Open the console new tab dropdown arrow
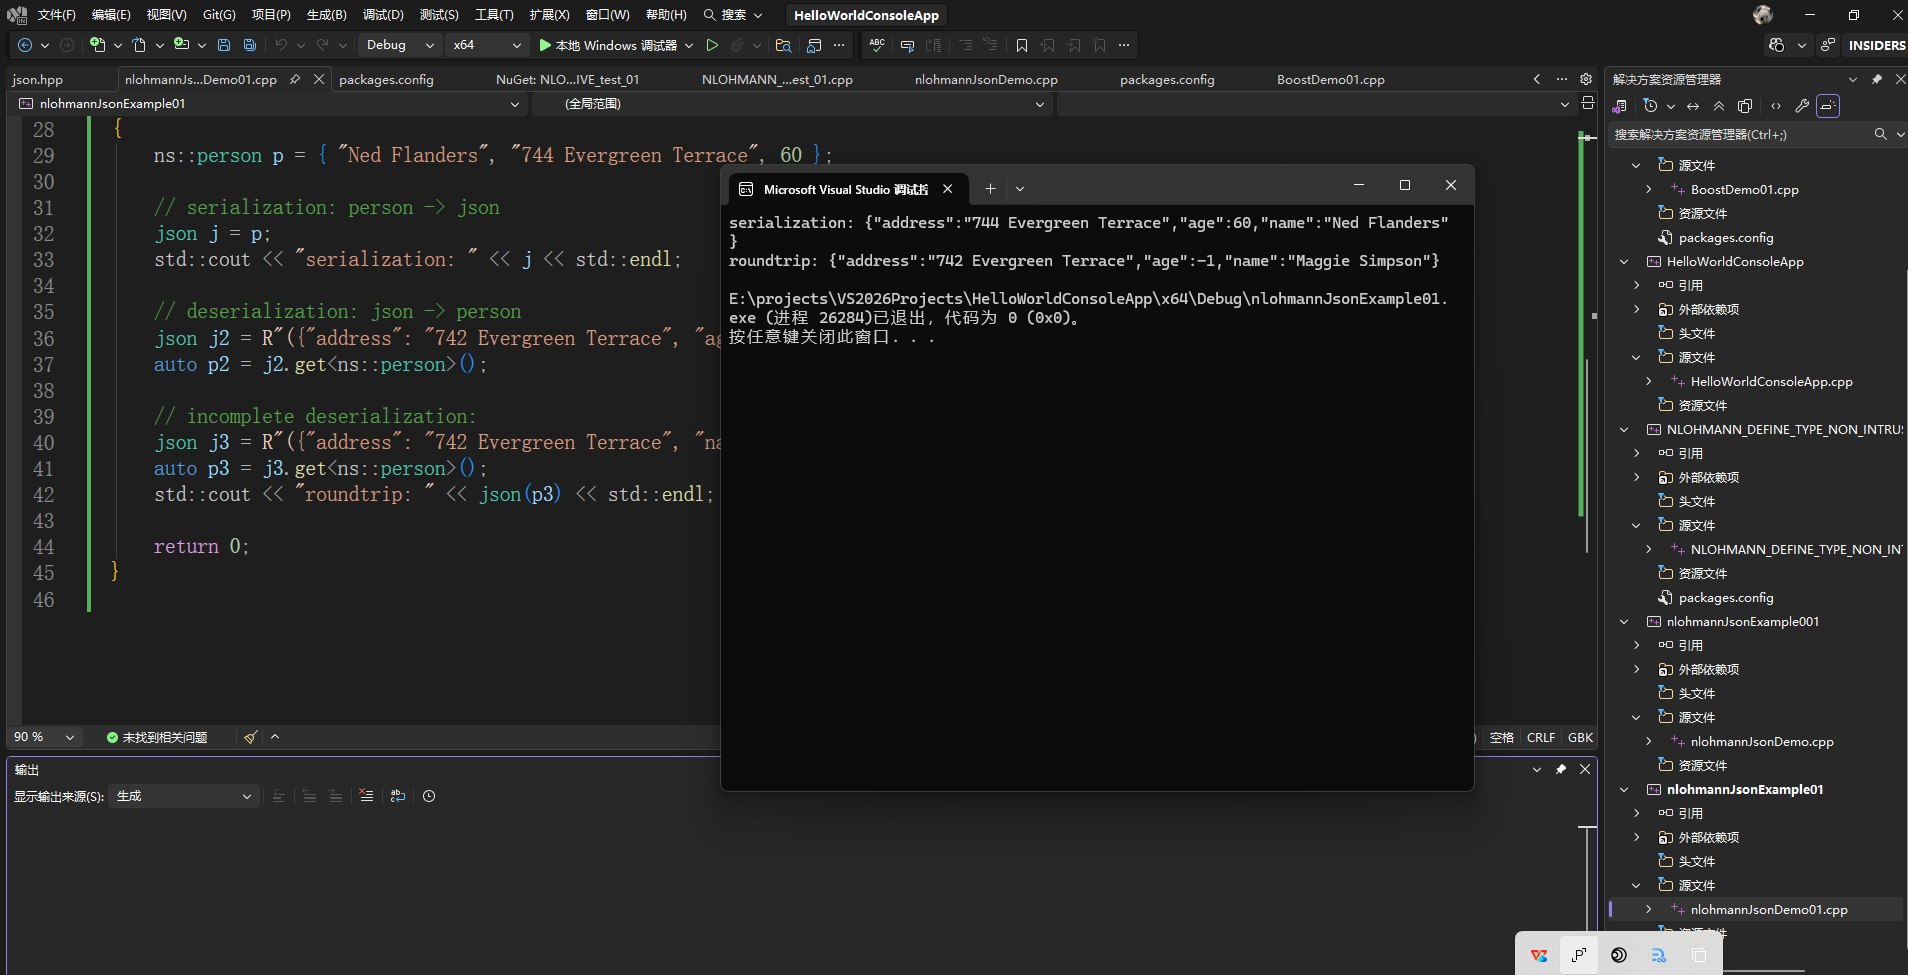The width and height of the screenshot is (1908, 975). pyautogui.click(x=1020, y=188)
